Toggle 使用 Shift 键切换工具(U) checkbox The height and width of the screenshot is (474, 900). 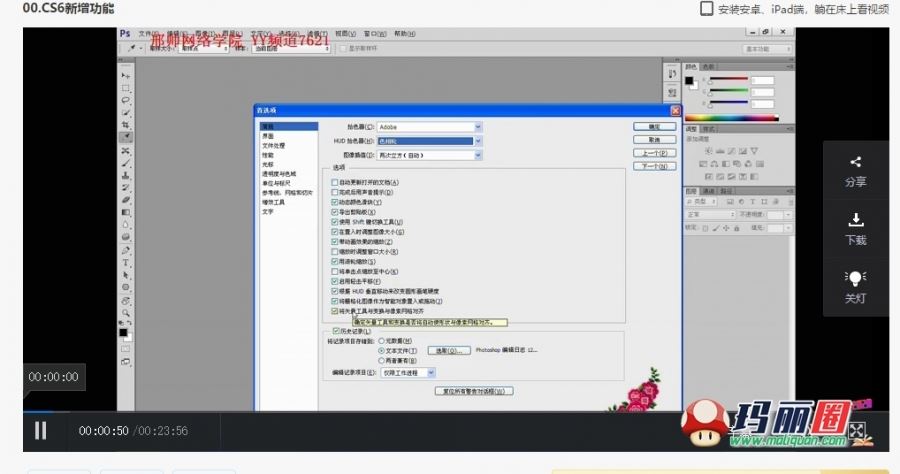[x=335, y=222]
